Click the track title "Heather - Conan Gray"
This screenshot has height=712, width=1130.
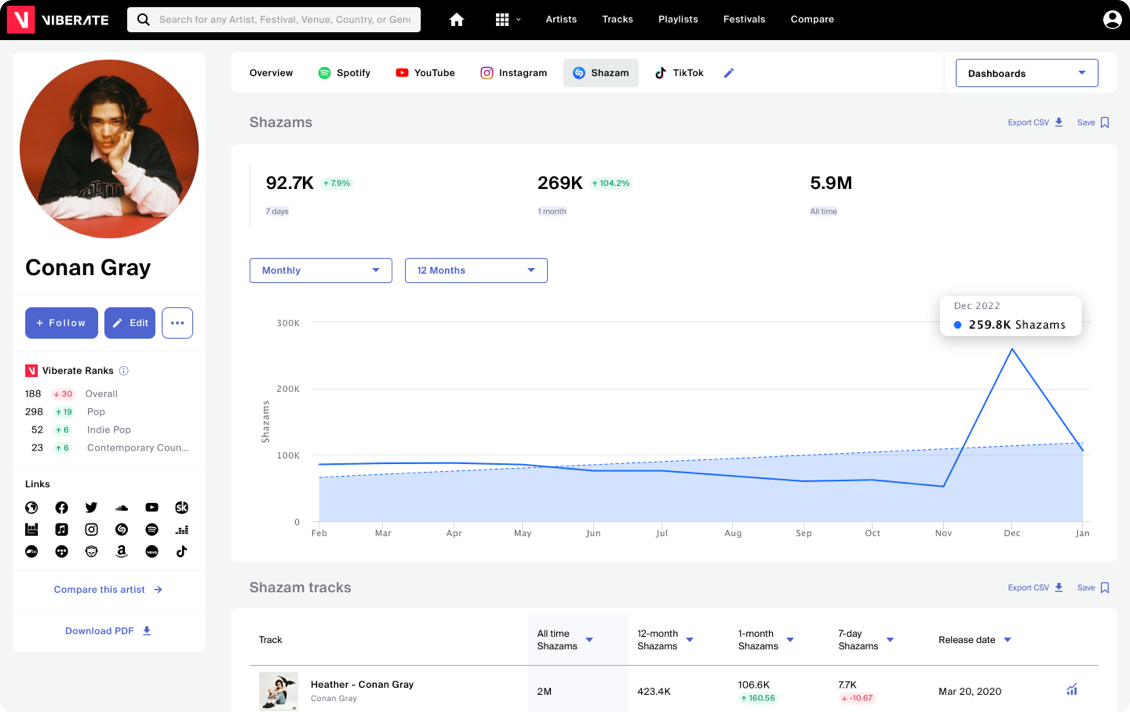pos(362,685)
